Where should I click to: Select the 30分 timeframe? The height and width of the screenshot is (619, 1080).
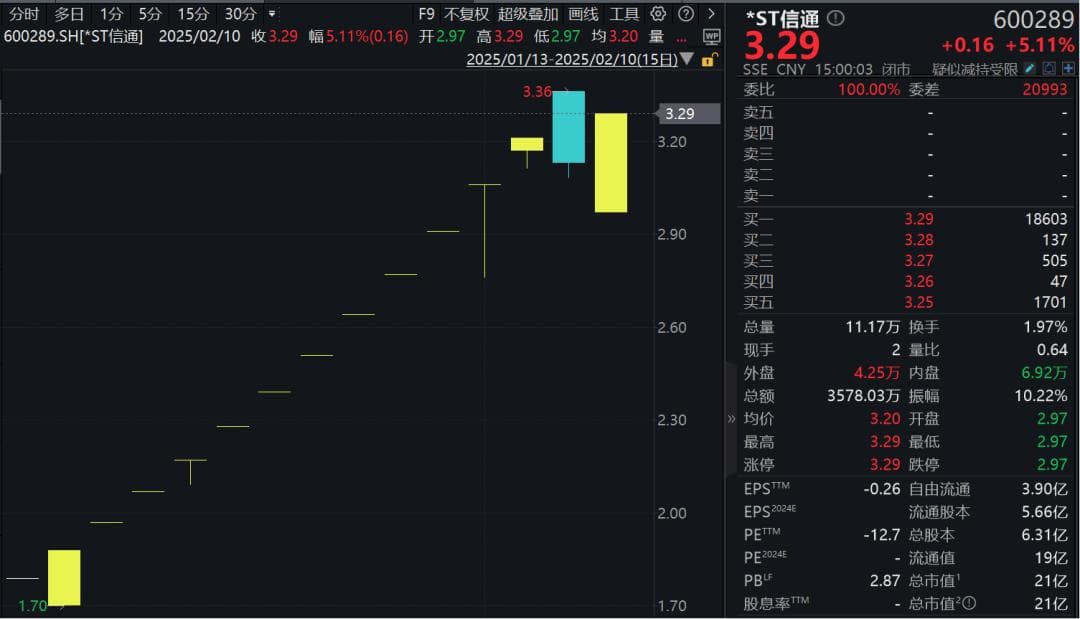[240, 14]
